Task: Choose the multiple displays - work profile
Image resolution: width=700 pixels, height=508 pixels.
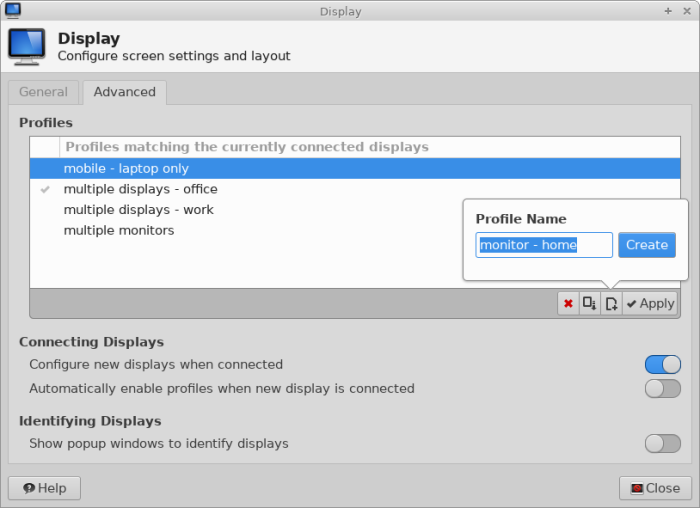Action: tap(138, 210)
